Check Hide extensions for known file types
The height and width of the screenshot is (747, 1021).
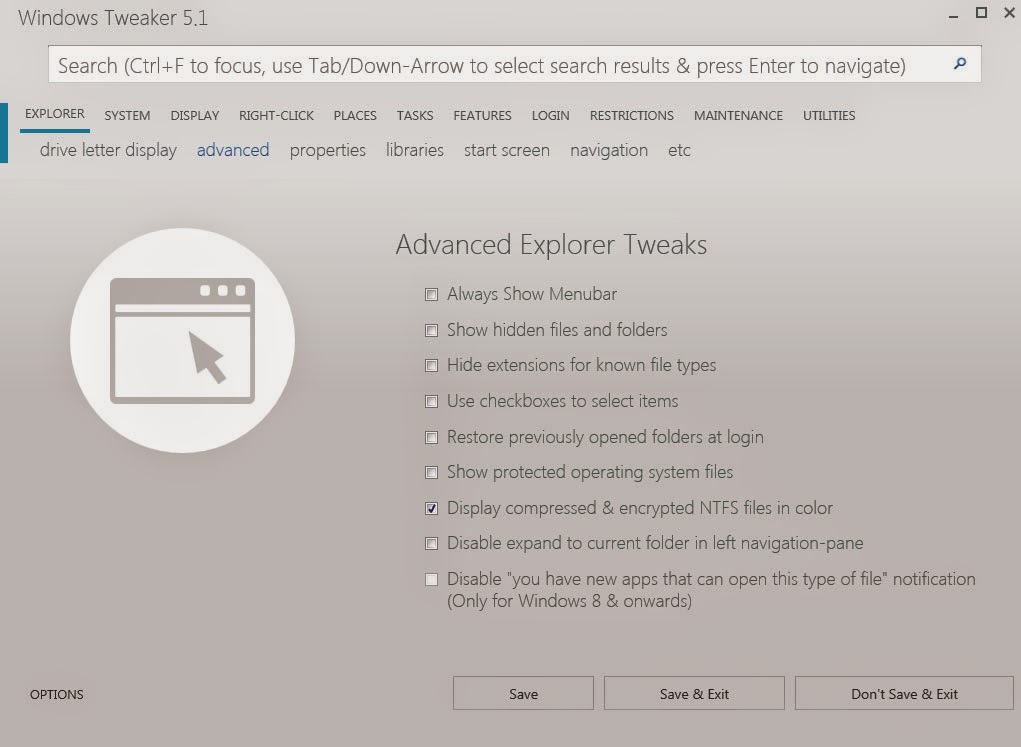coord(431,365)
